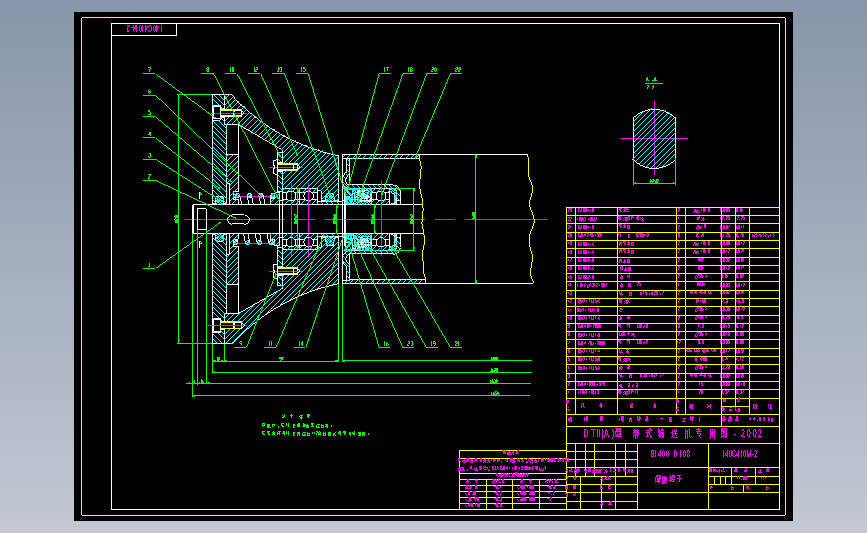Click the title text ending with '- 2002'

tap(673, 434)
